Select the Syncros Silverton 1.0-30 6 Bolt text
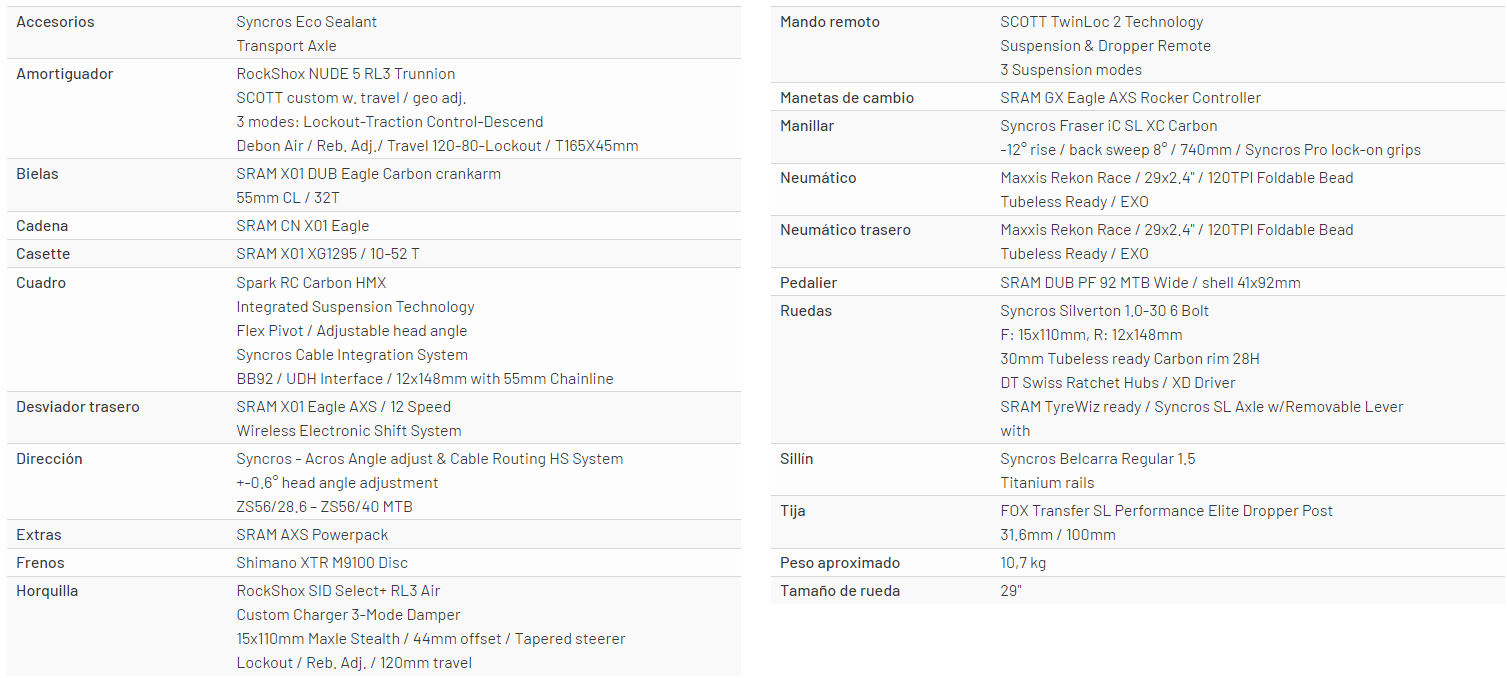 [x=1104, y=311]
